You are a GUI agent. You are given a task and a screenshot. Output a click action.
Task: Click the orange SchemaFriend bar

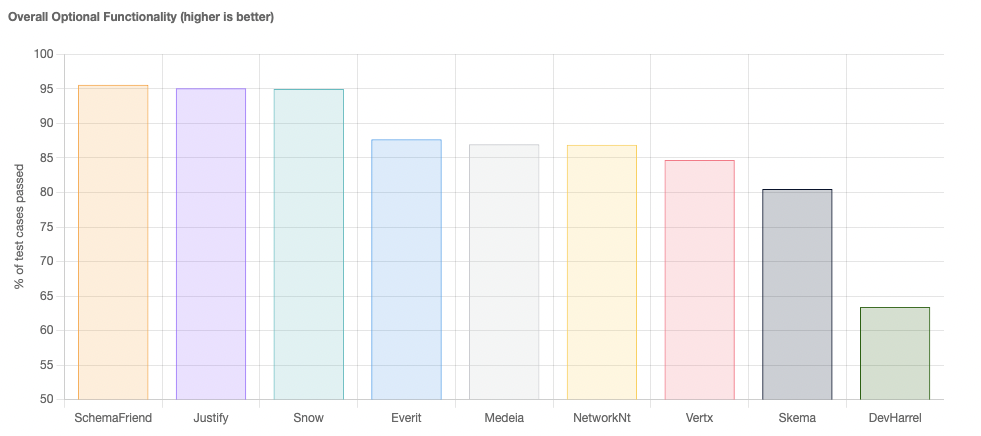pos(113,242)
